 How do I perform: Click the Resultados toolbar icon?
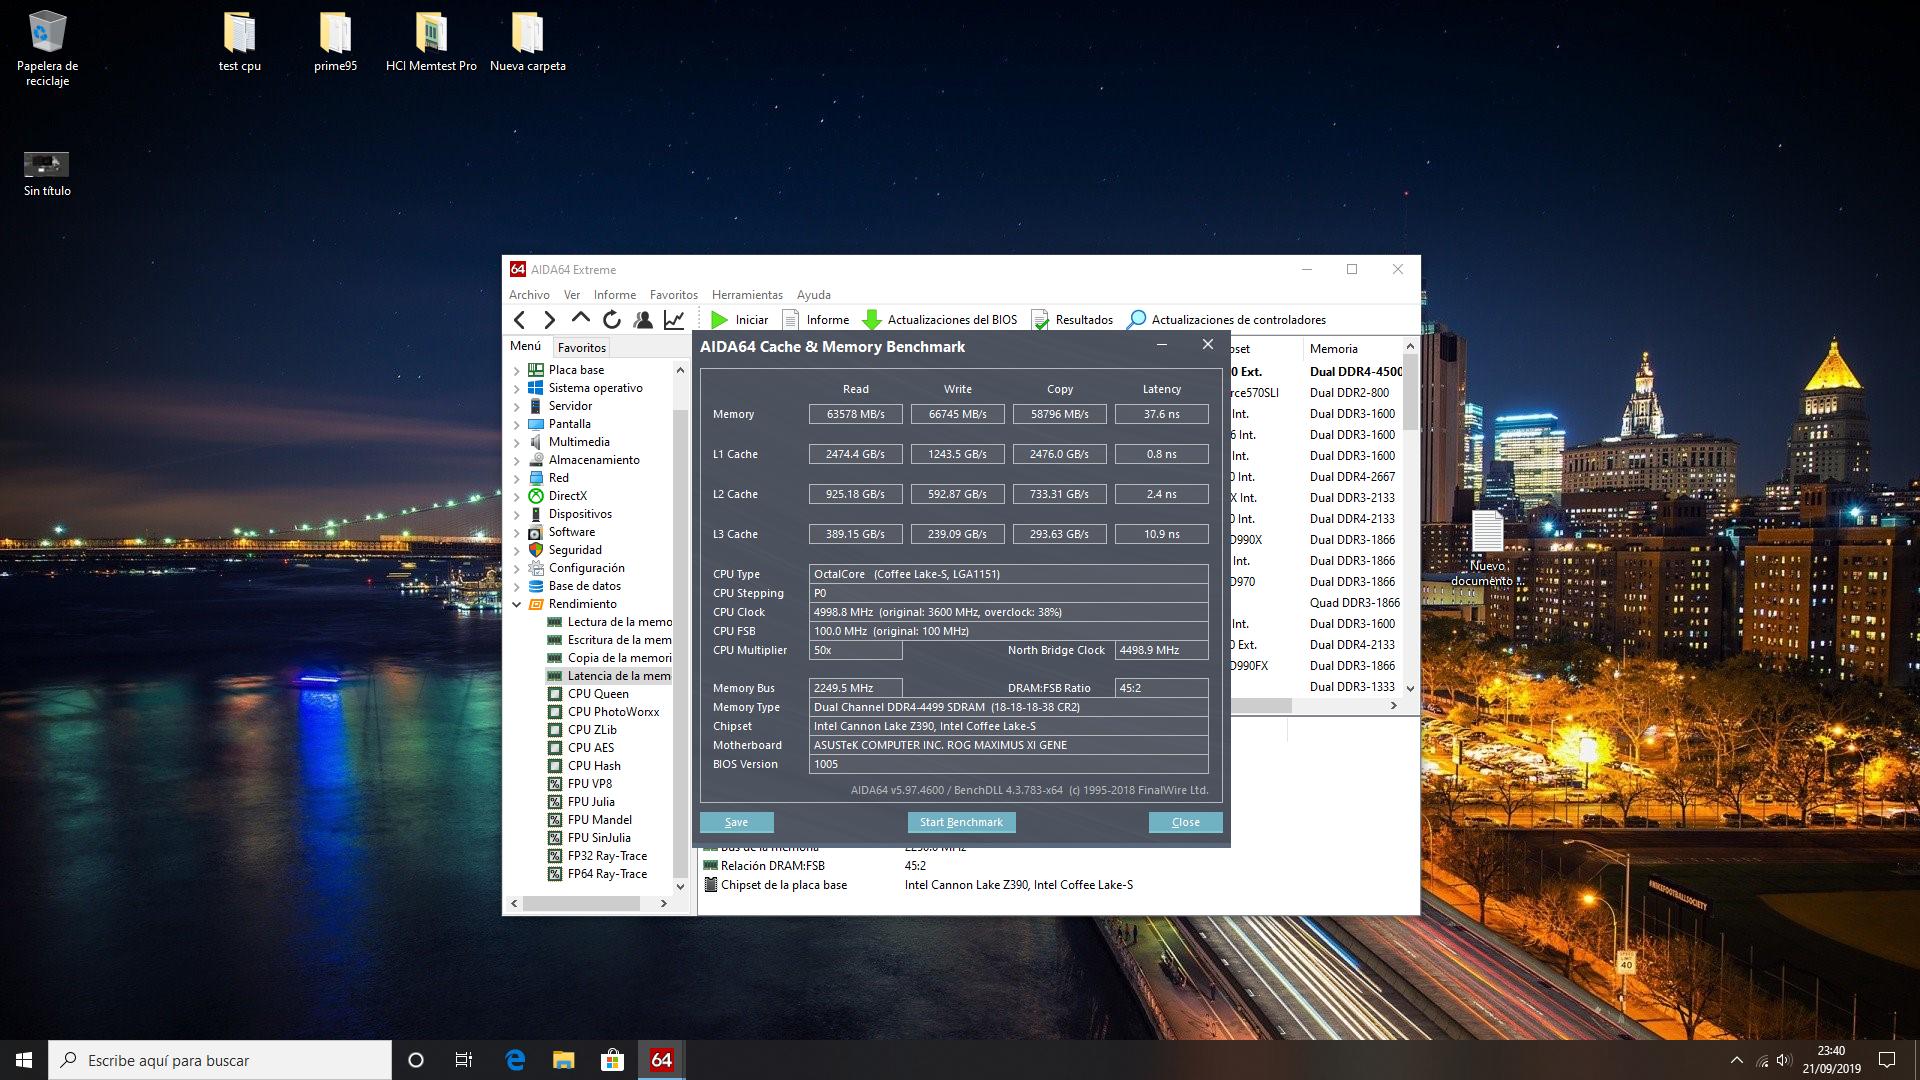[1041, 320]
